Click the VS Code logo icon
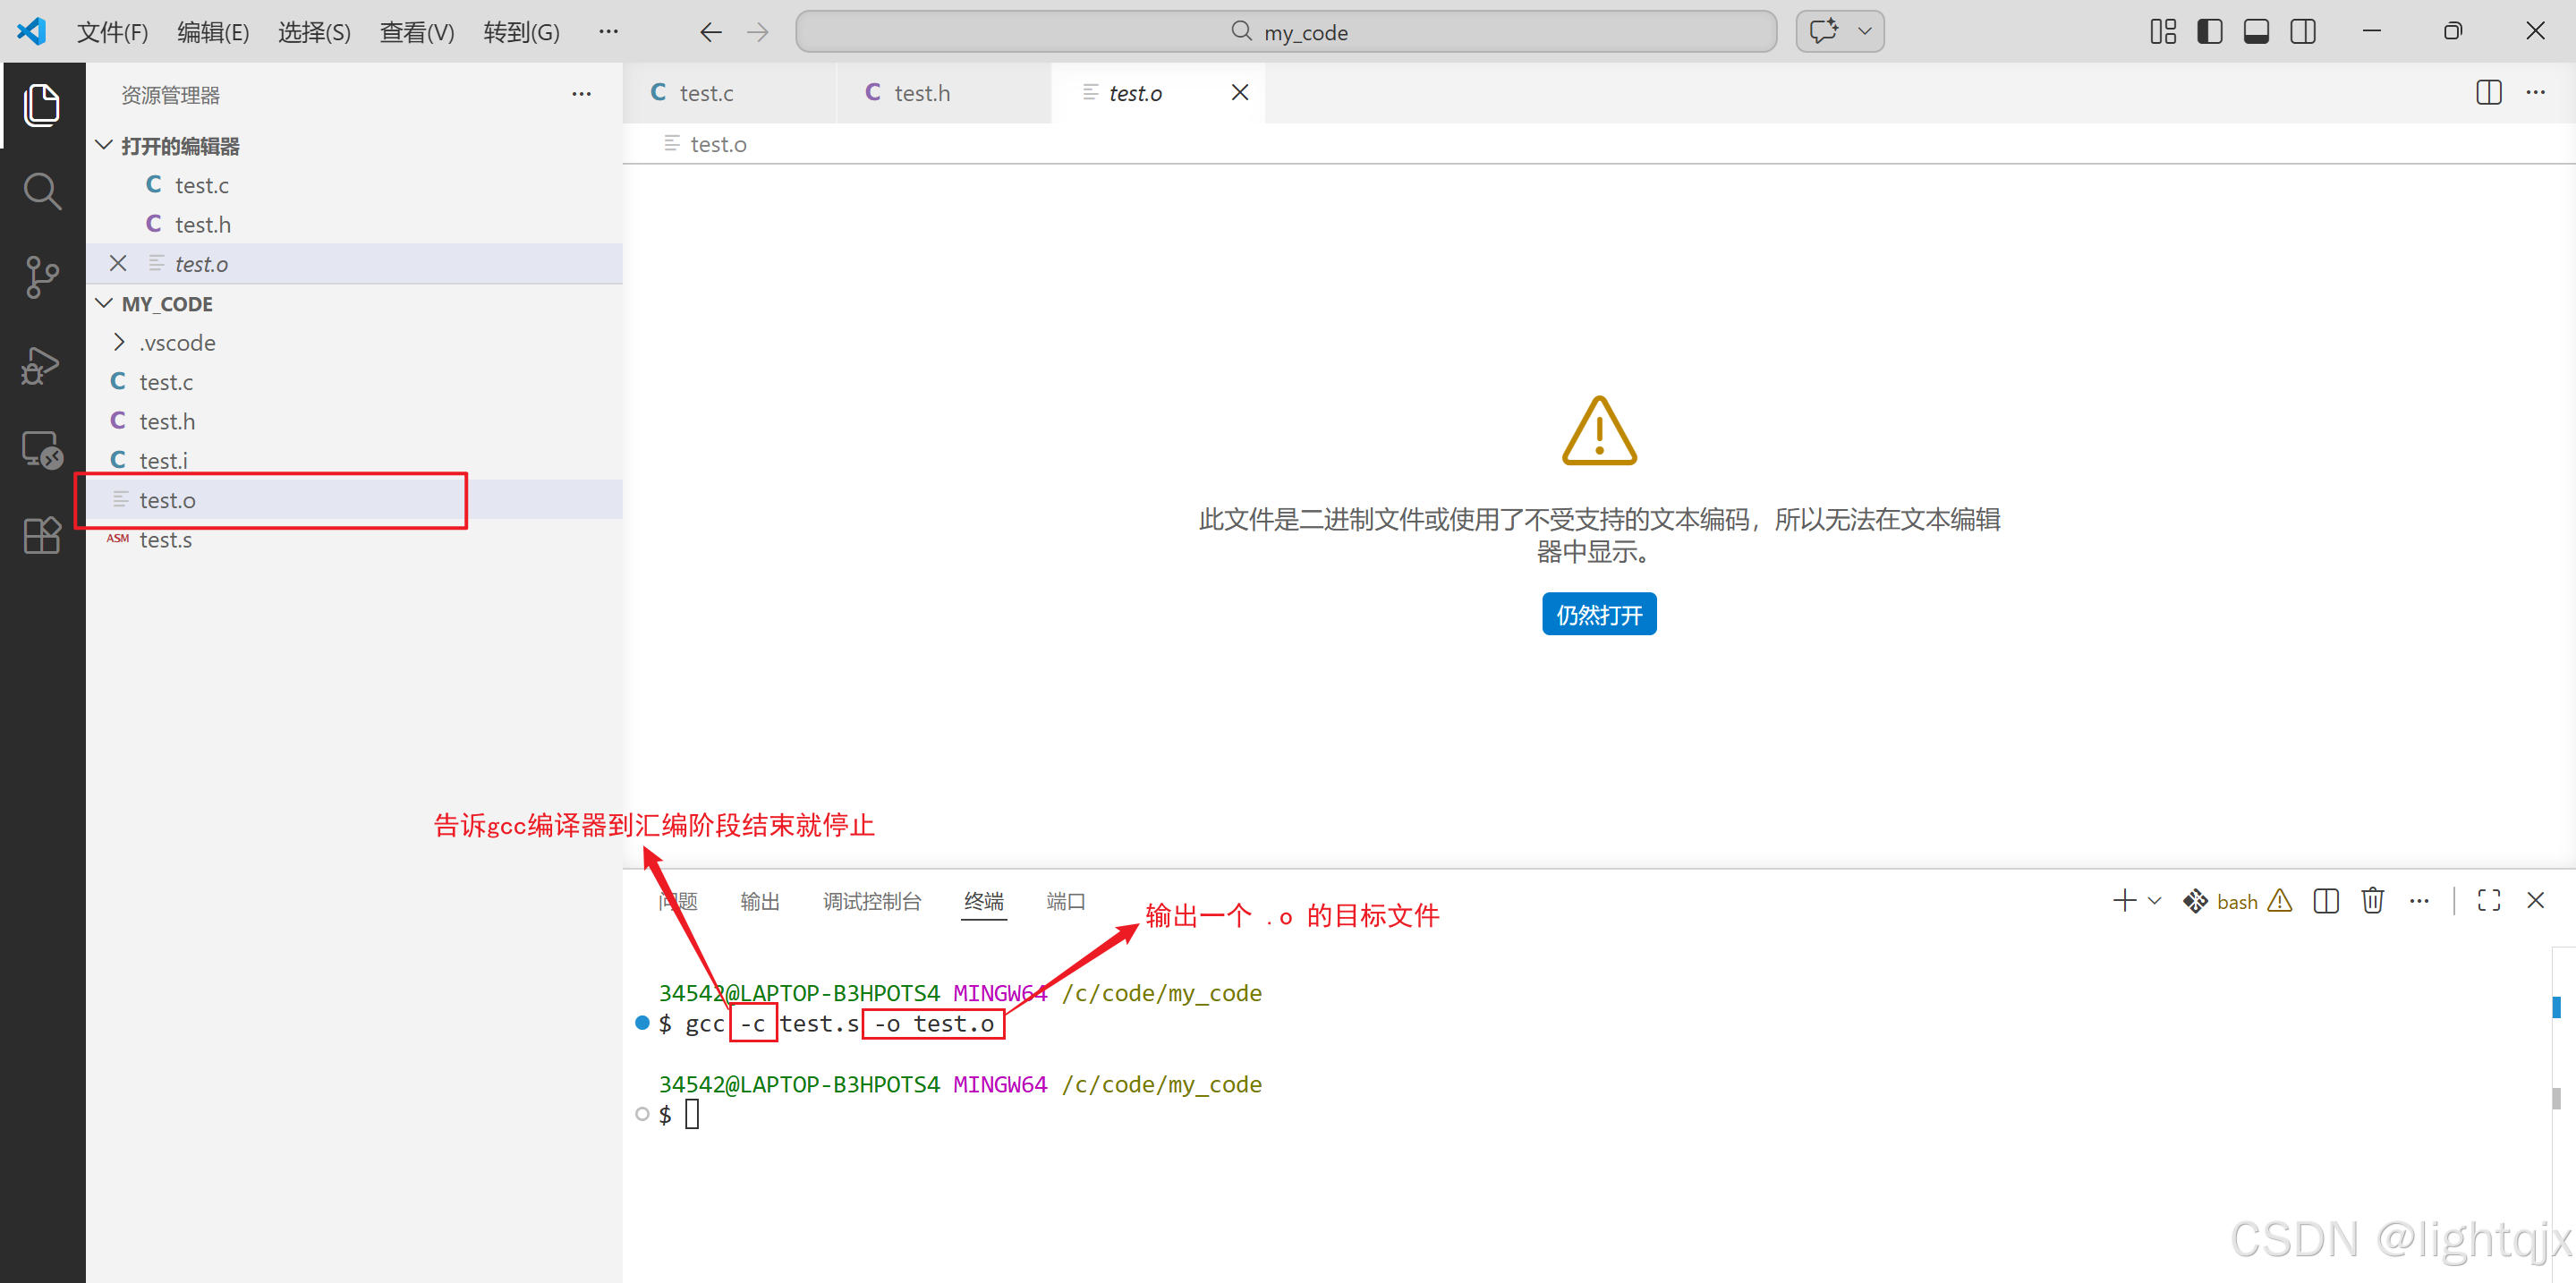 coord(32,31)
